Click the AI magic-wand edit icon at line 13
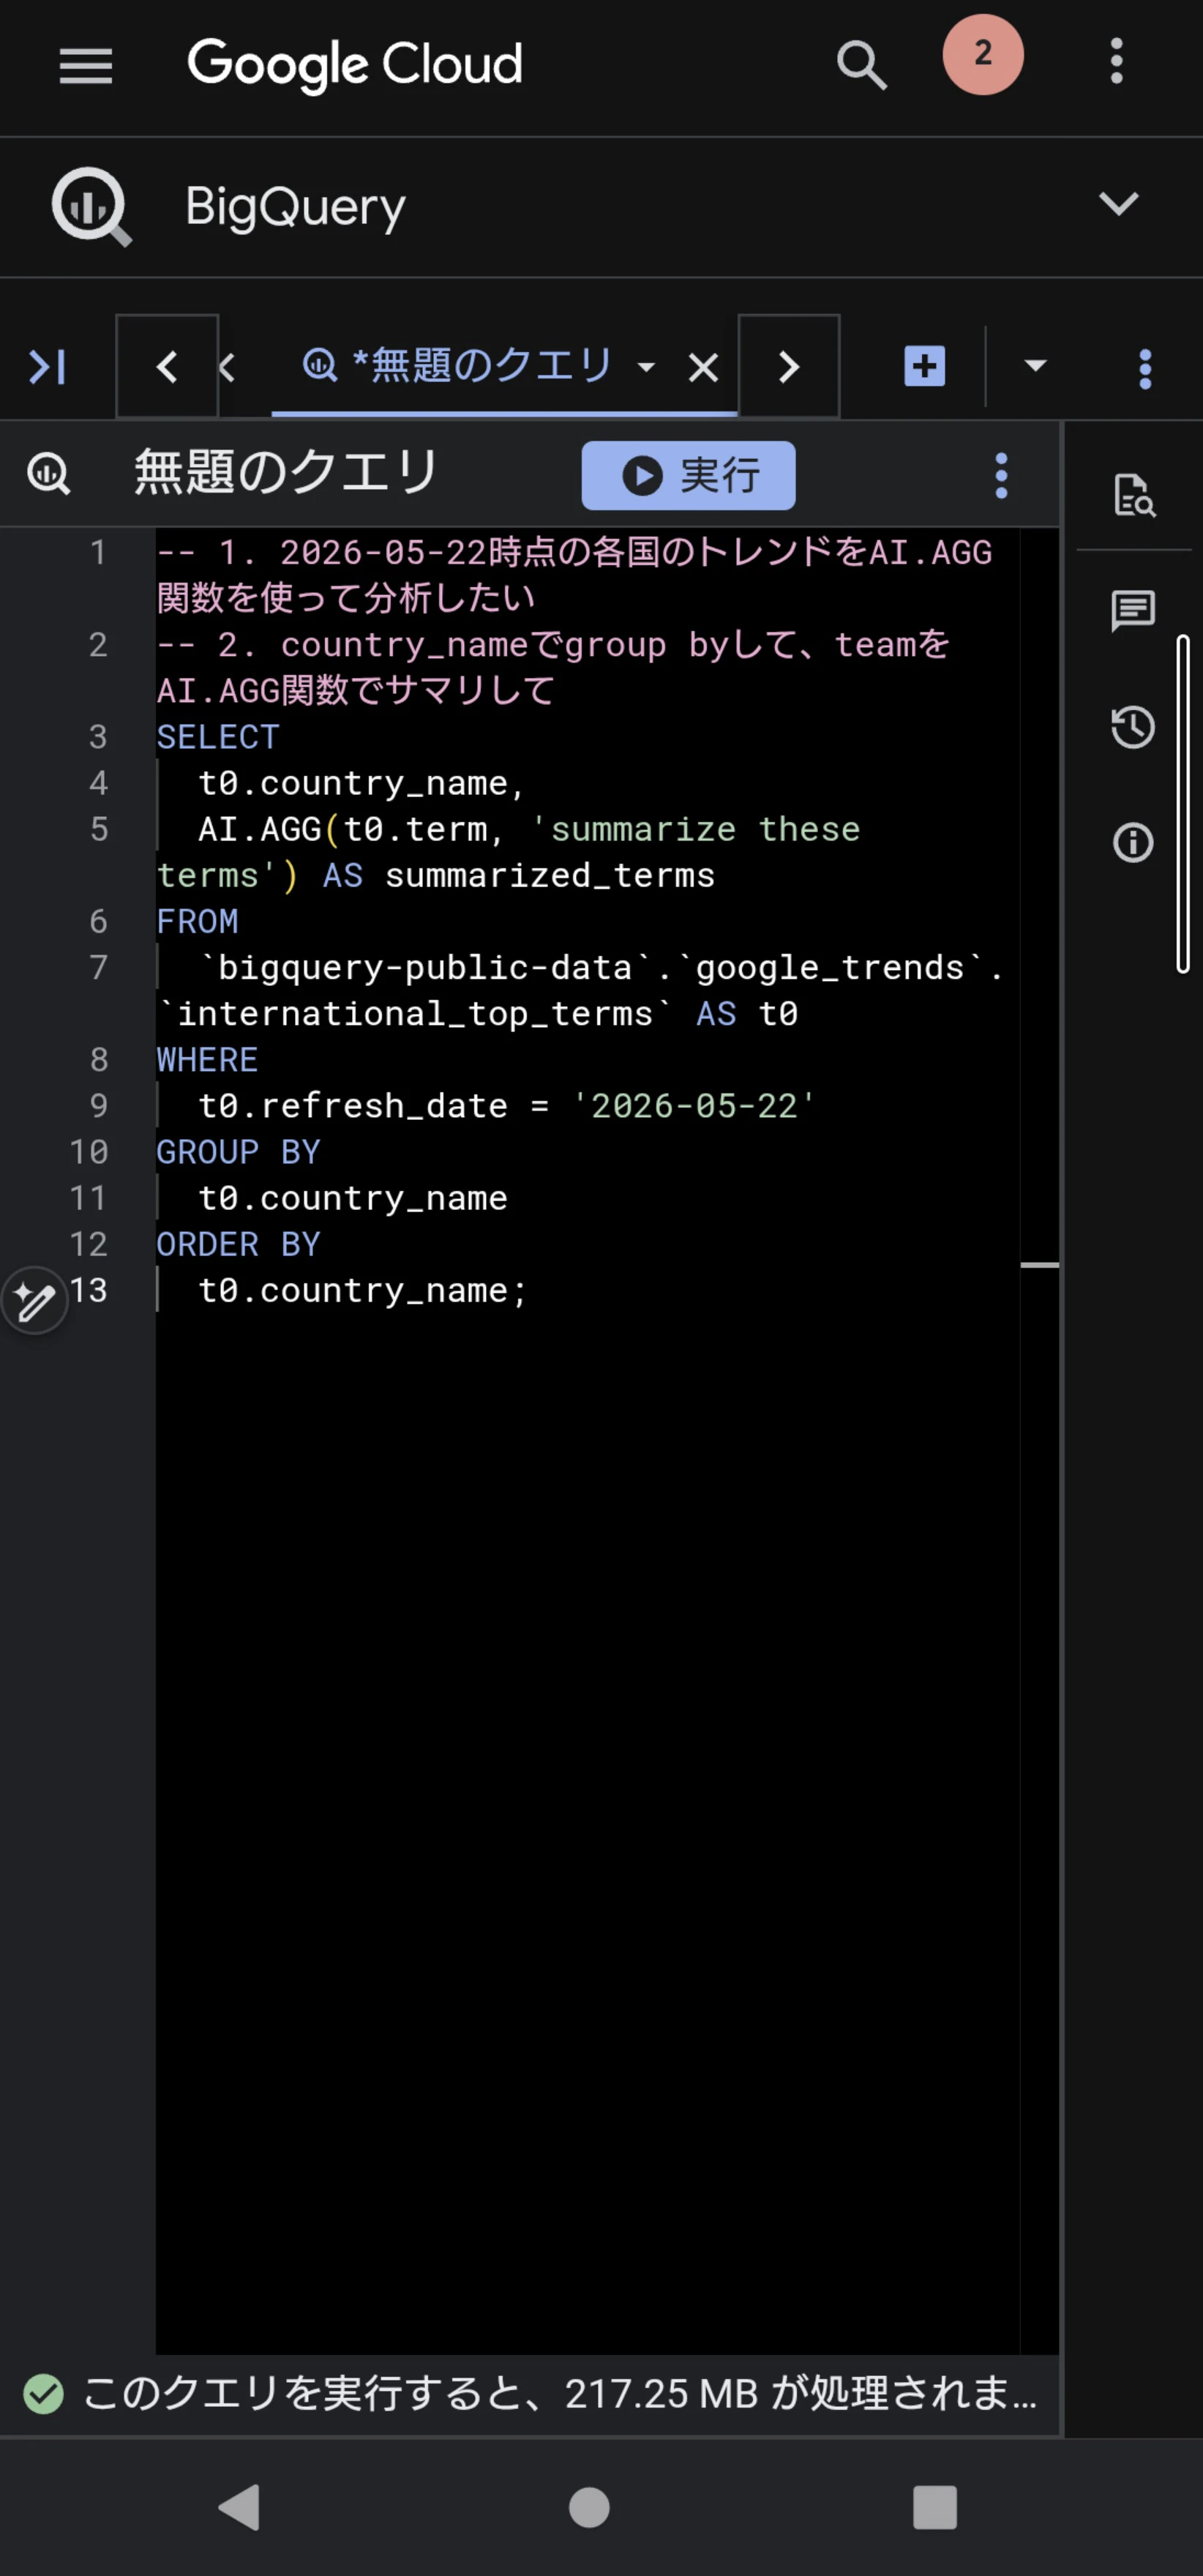Screen dimensions: 1203x2576 pos(35,1300)
